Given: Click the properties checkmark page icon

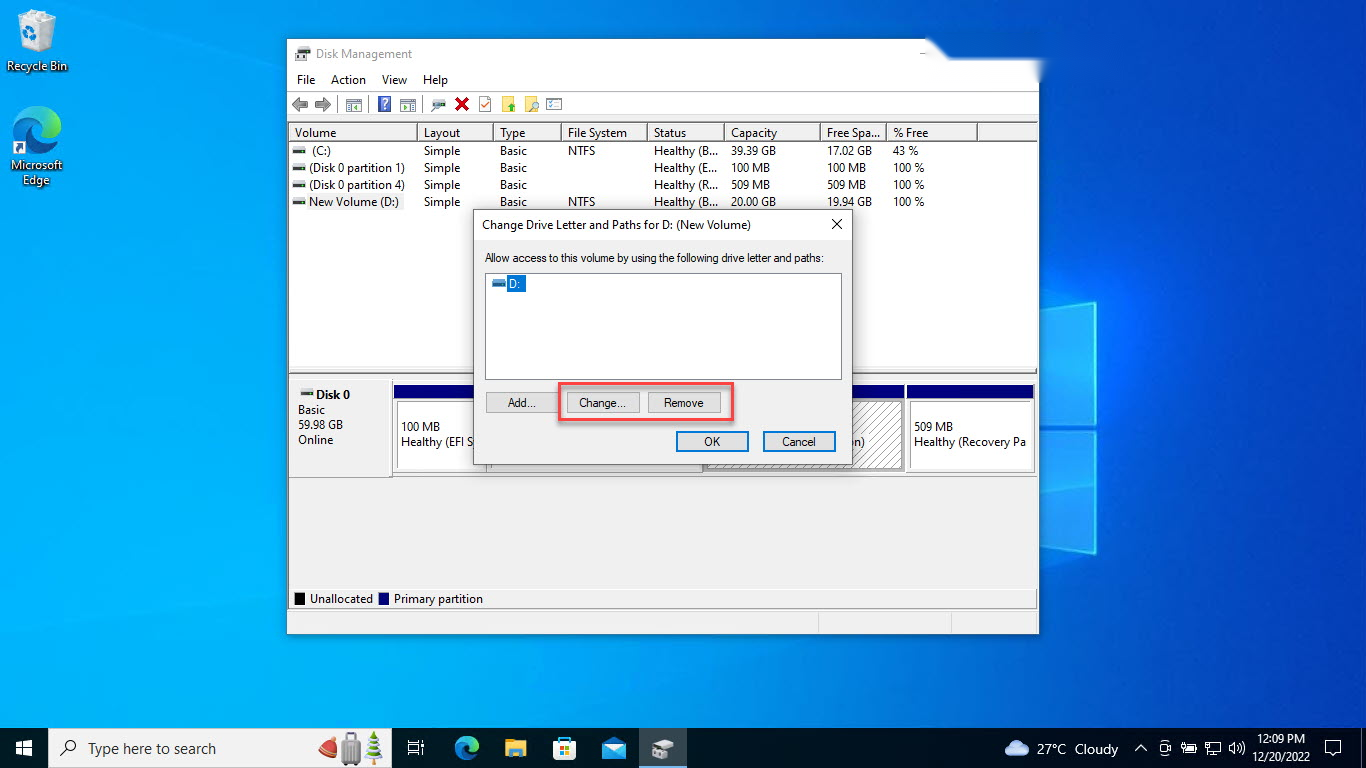Looking at the screenshot, I should (485, 104).
